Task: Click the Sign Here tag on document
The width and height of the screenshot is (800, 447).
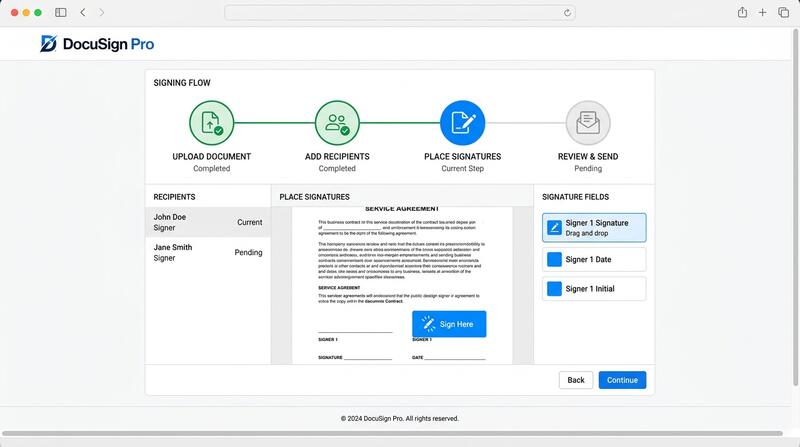Action: (449, 324)
